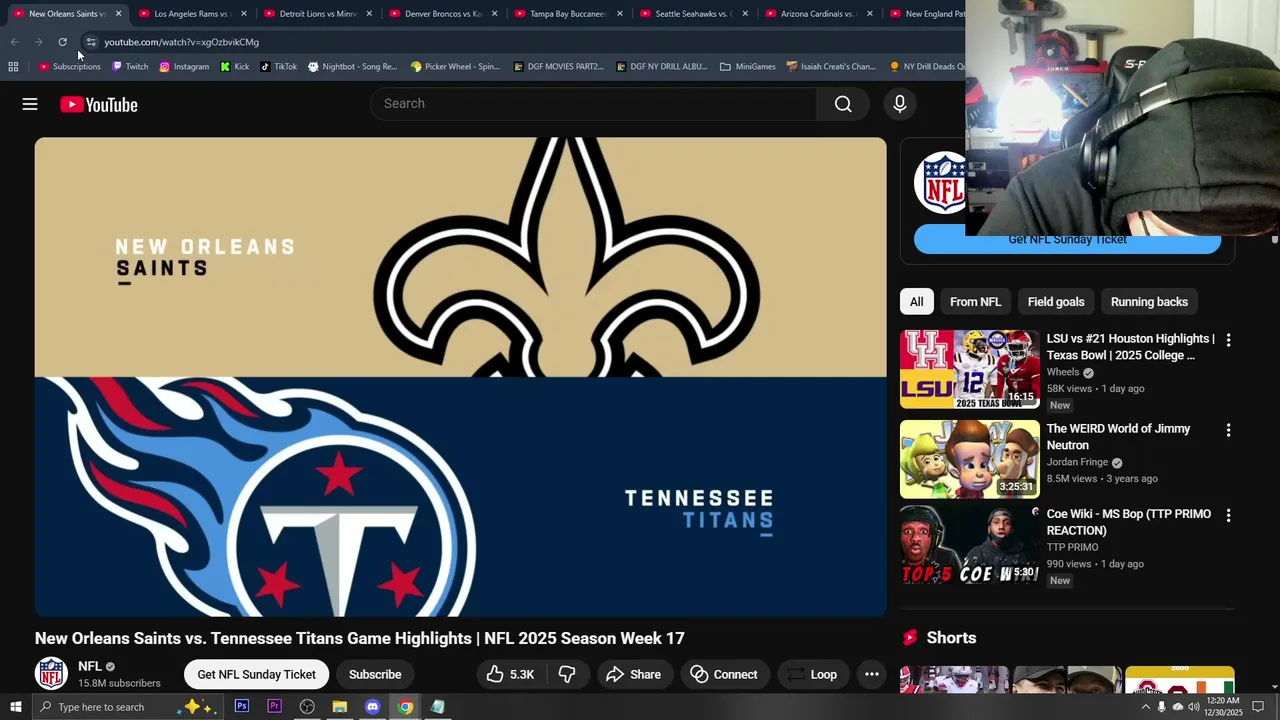This screenshot has width=1280, height=720.
Task: Click the YouTube logo
Action: click(x=98, y=104)
